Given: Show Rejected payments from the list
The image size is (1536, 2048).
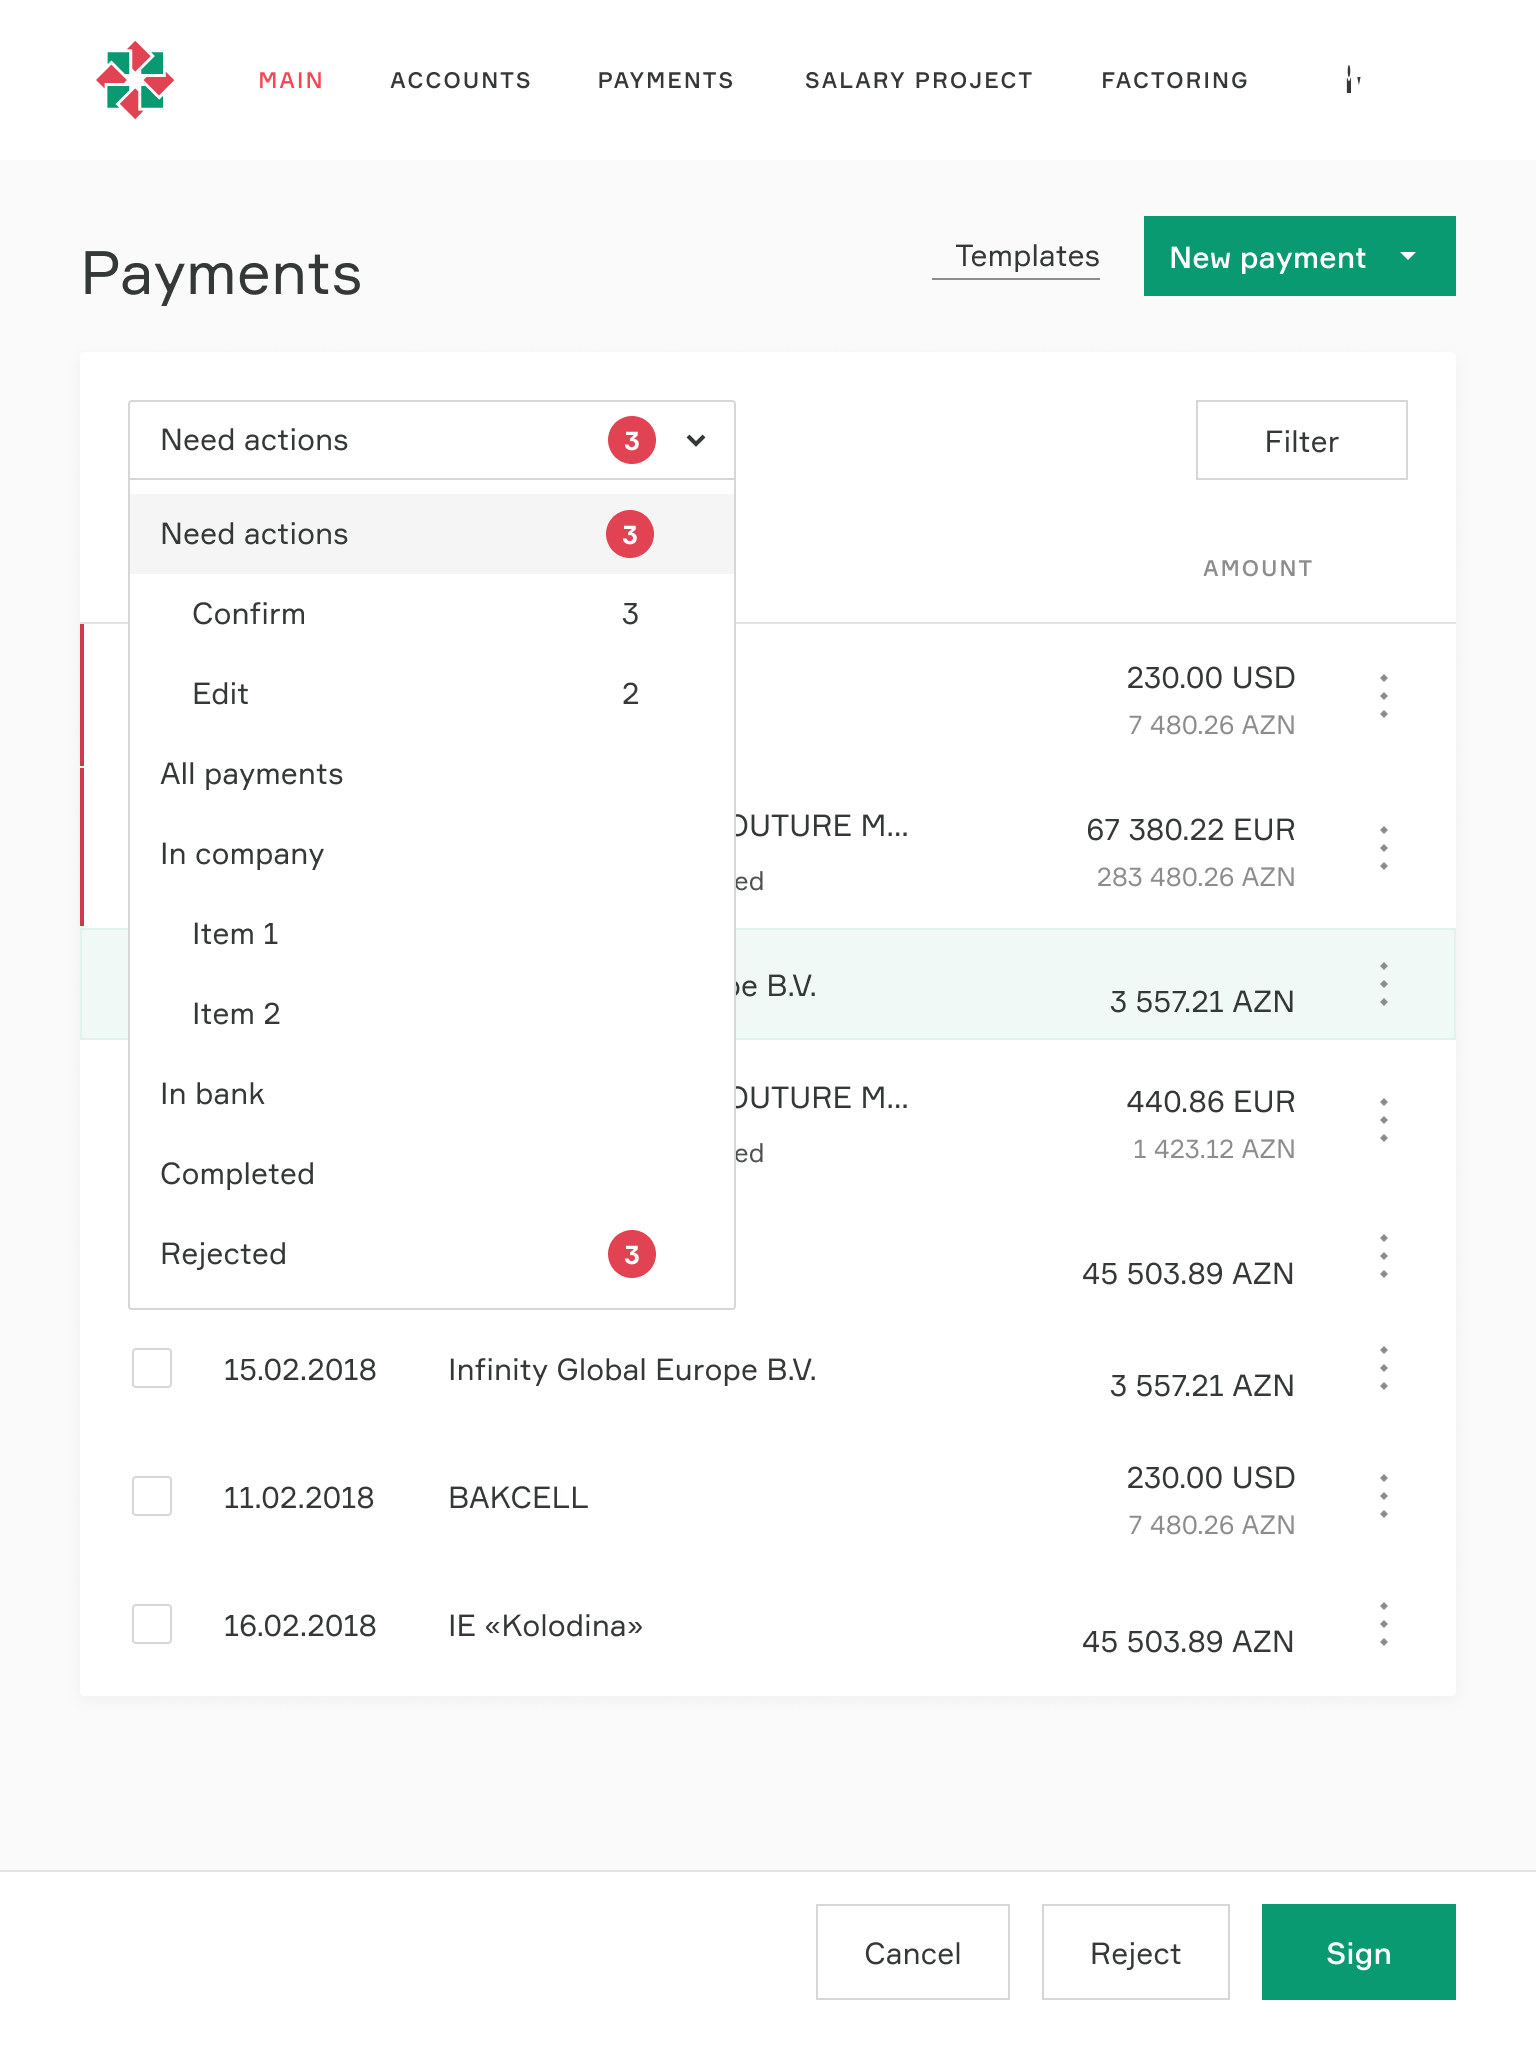Looking at the screenshot, I should point(432,1254).
